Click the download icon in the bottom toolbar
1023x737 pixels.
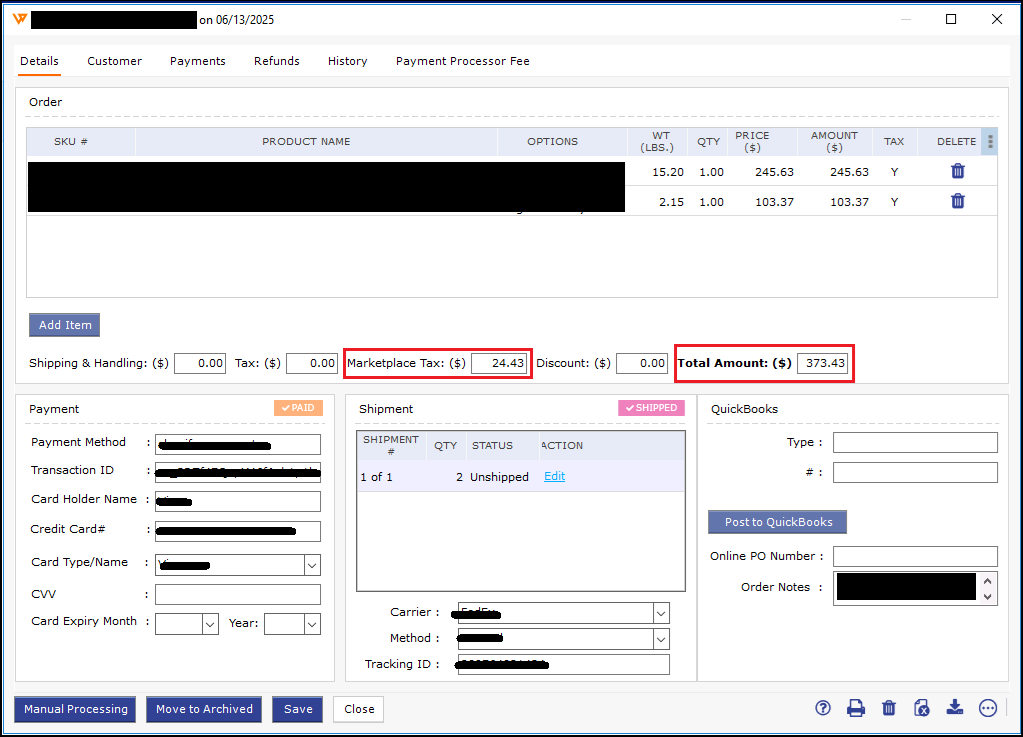tap(955, 708)
